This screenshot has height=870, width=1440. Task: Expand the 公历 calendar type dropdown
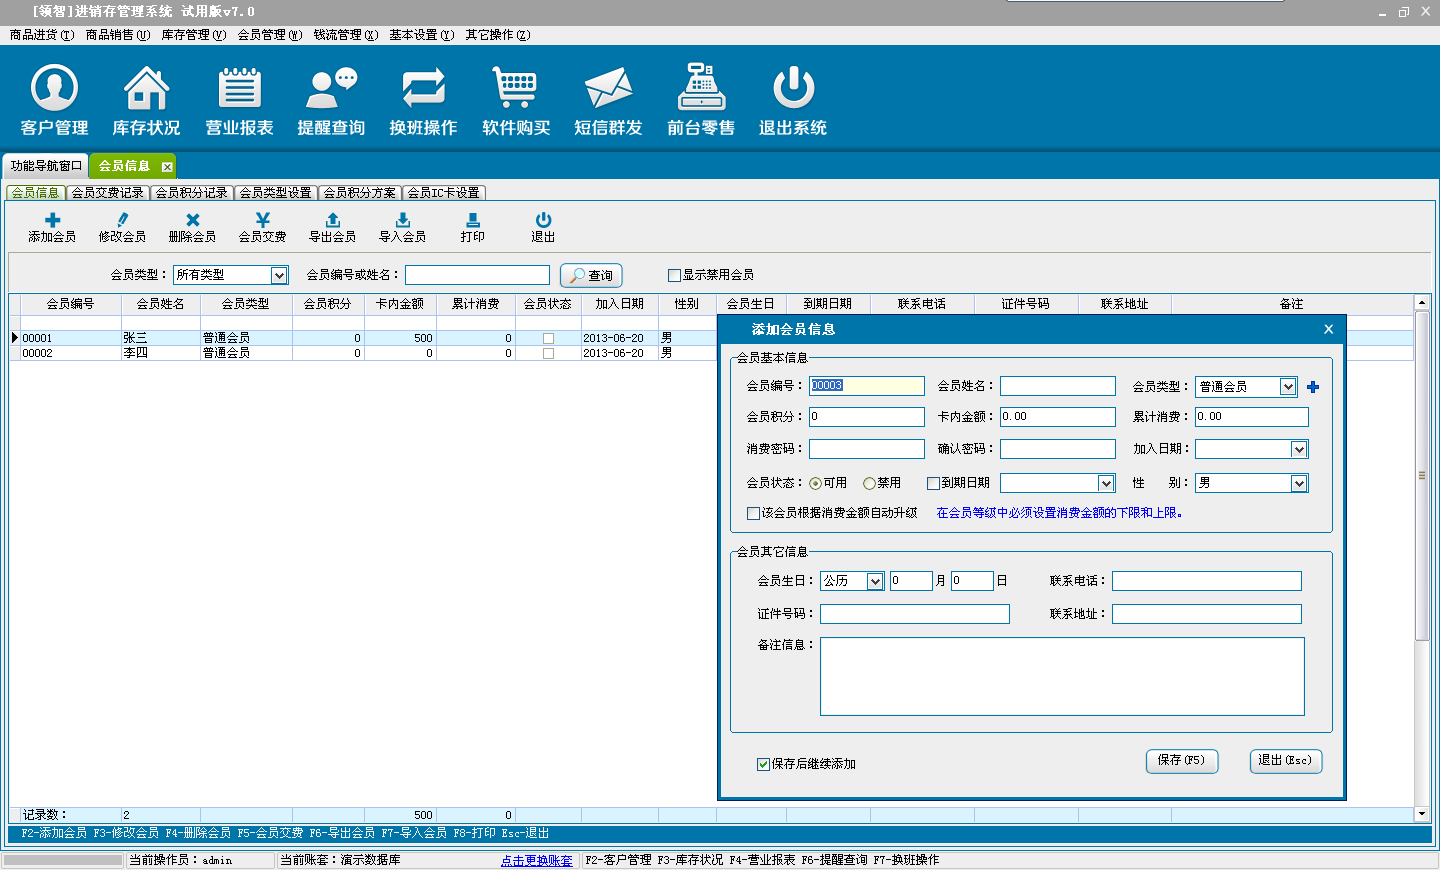875,582
